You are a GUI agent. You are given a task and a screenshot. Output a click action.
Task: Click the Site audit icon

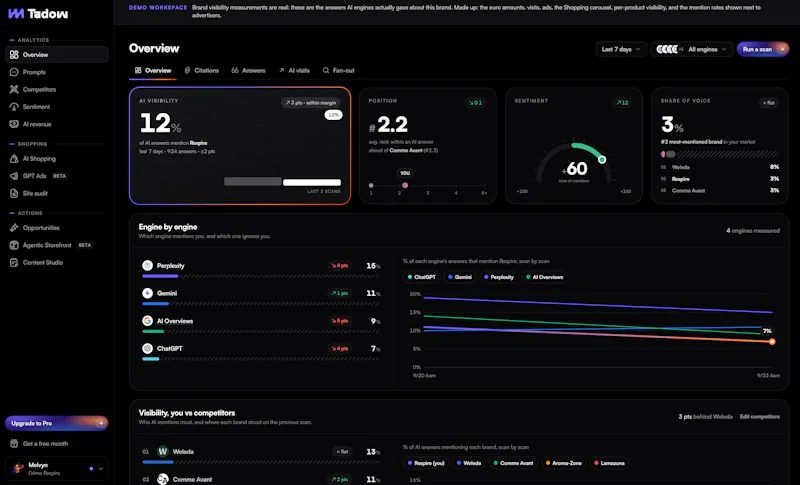(14, 193)
